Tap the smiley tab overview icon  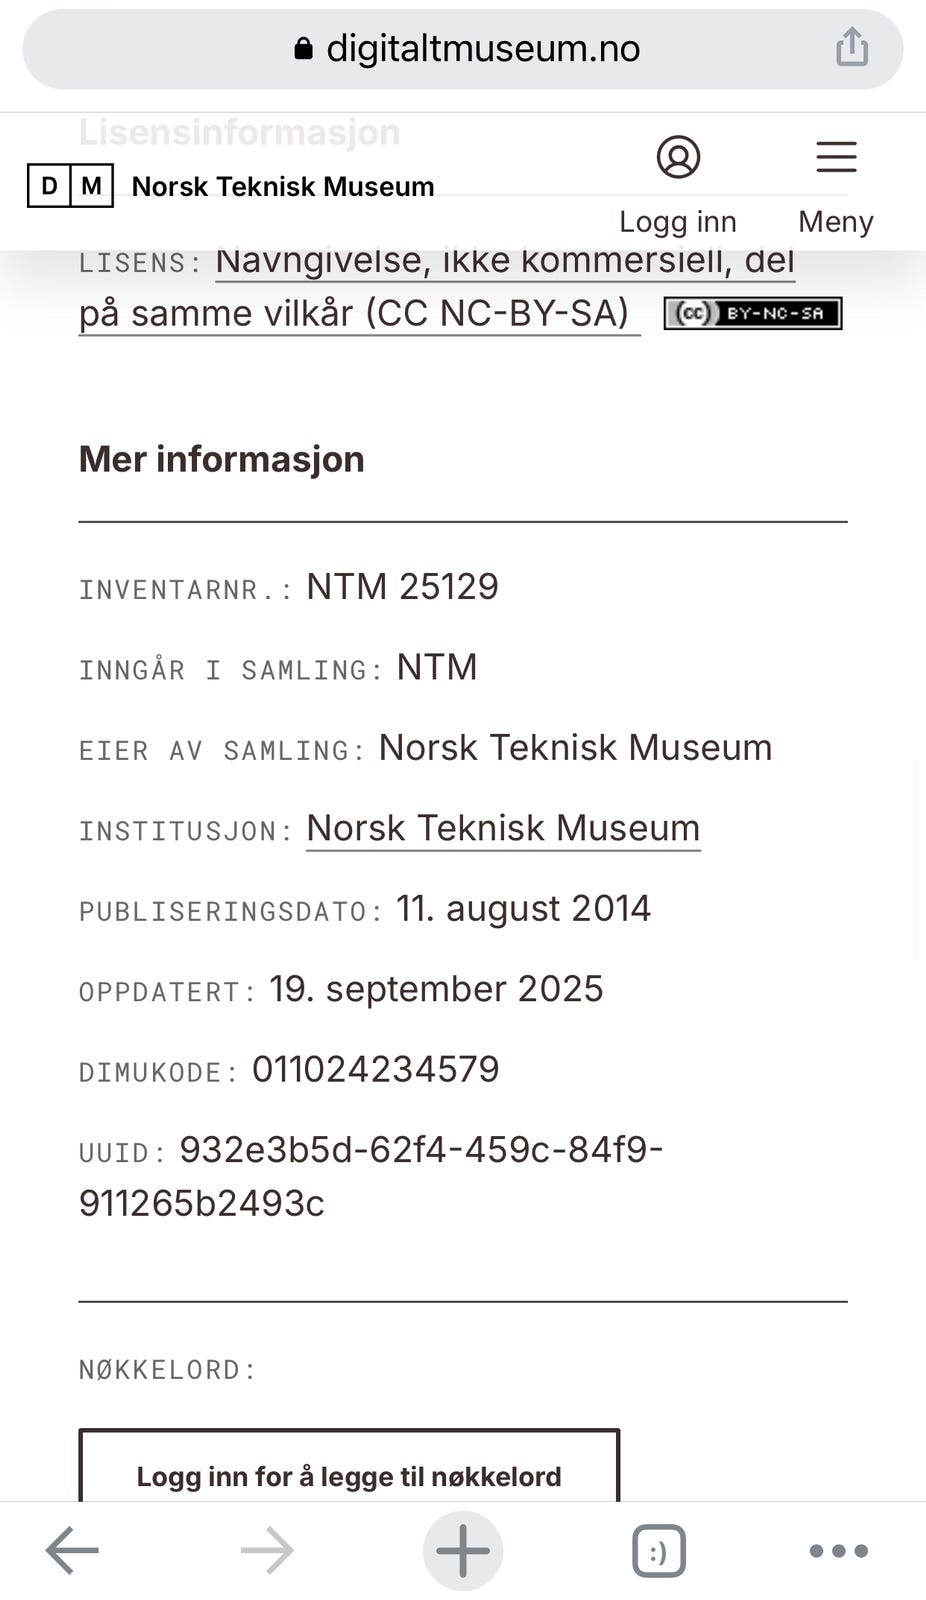pyautogui.click(x=658, y=1549)
